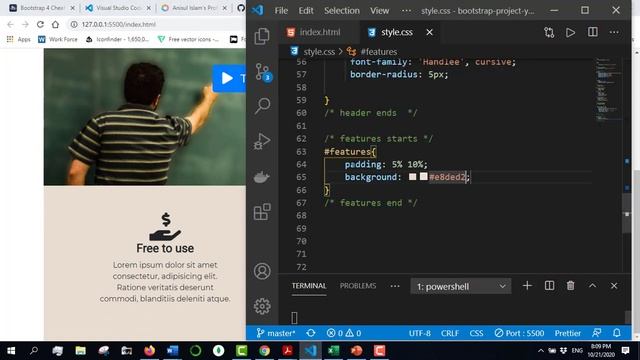Click UTF-8 encoding in status bar

420,333
